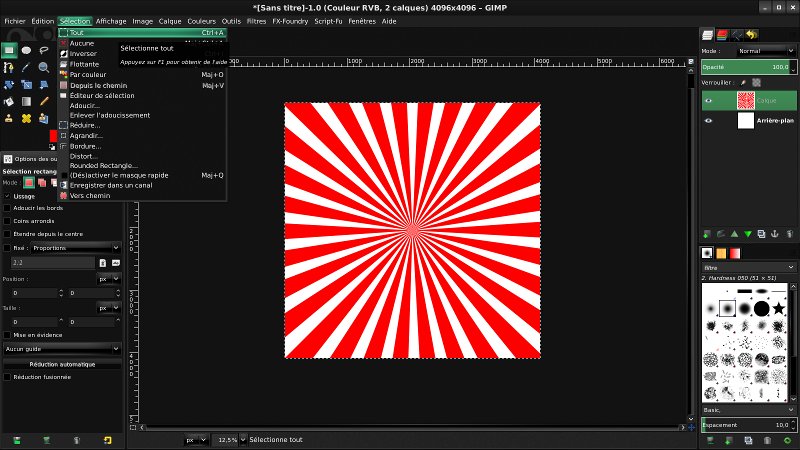Open the Proportions fixed dropdown
Image resolution: width=800 pixels, height=450 pixels.
[x=76, y=248]
